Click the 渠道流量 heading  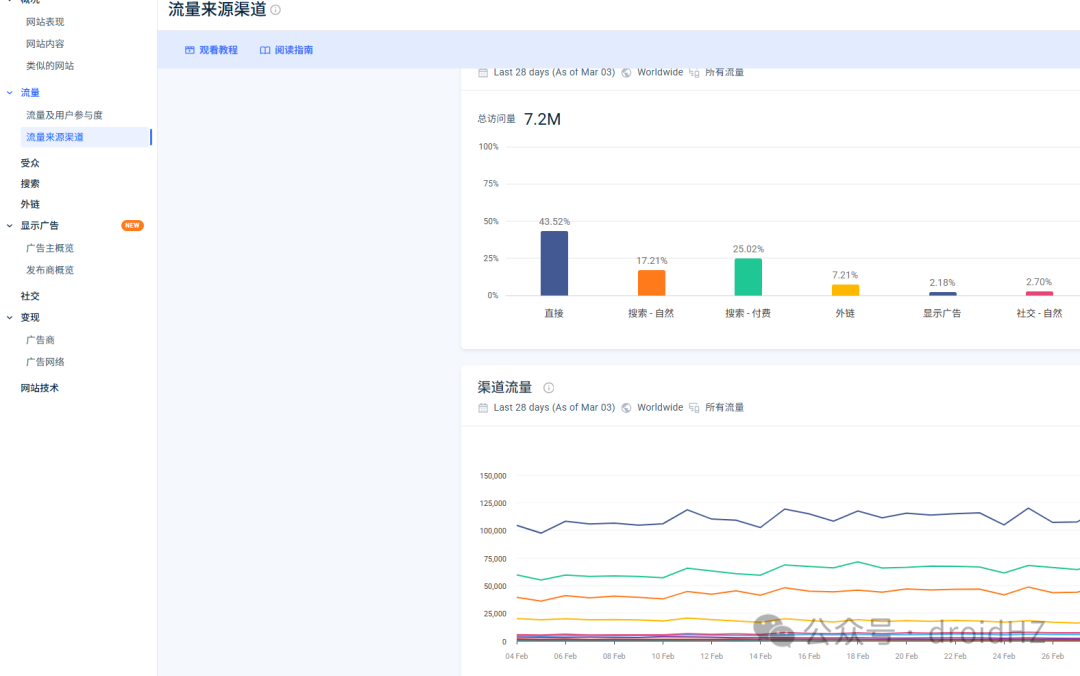[x=505, y=388]
